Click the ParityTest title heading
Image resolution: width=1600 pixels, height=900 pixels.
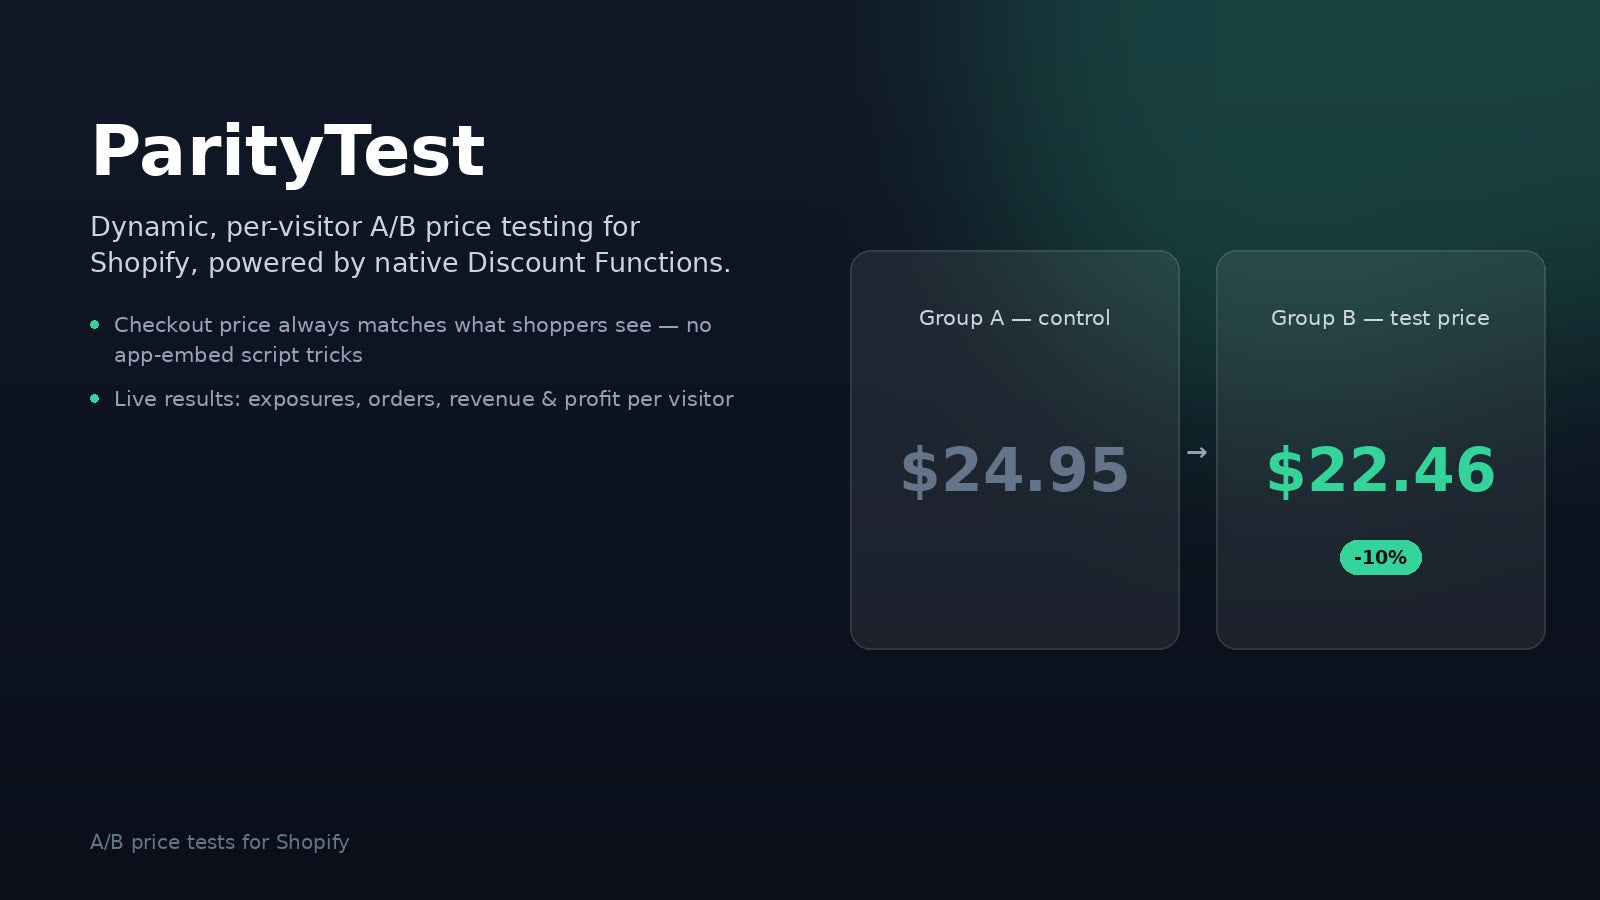(288, 152)
